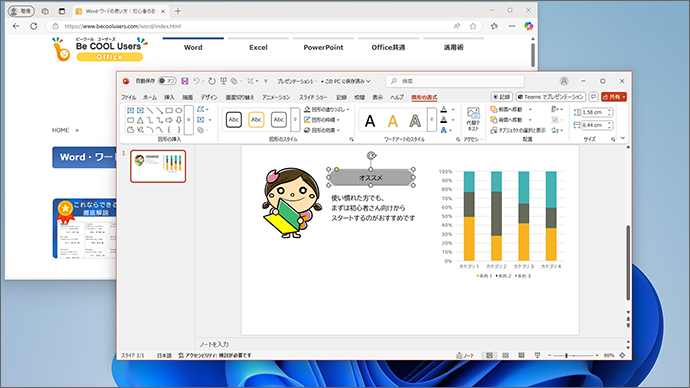The image size is (690, 388).
Task: Expand the WordArt styles gallery more arrow
Action: [432, 120]
